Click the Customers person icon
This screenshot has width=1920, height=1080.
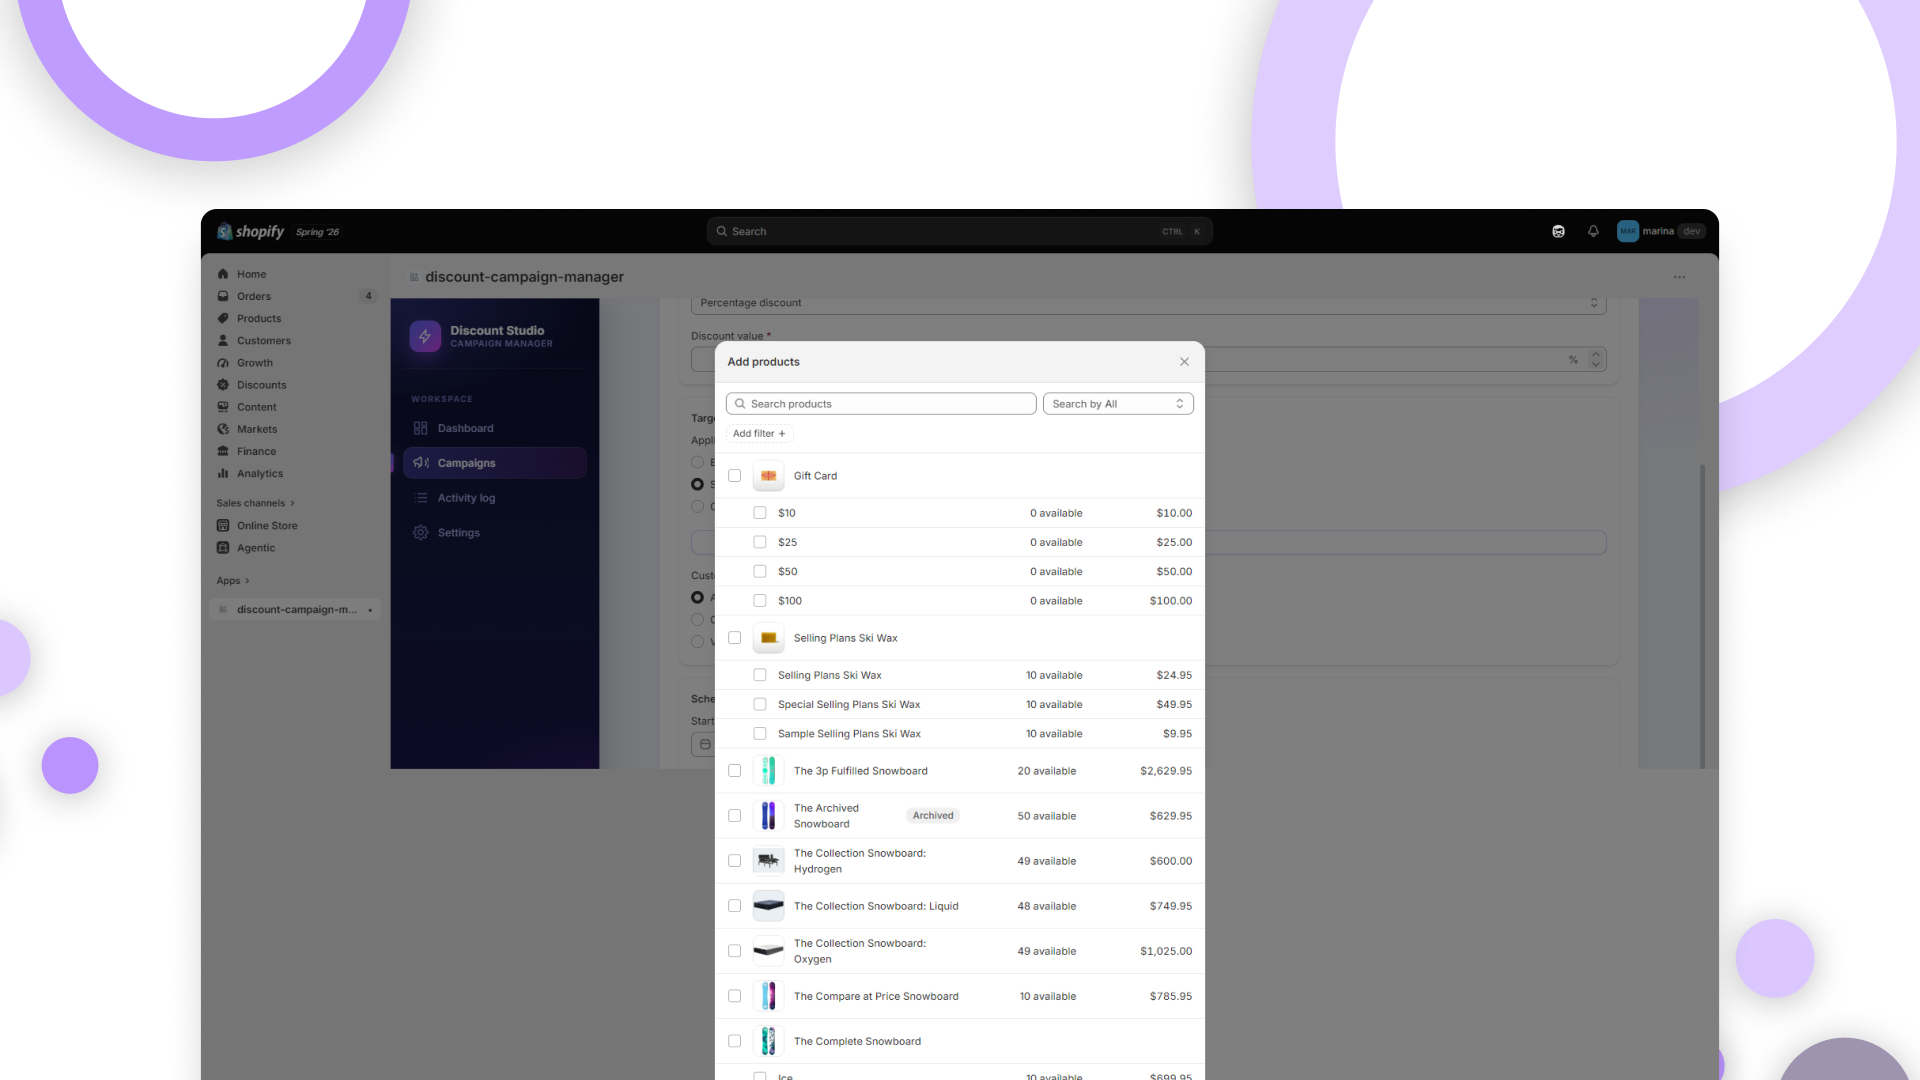223,340
